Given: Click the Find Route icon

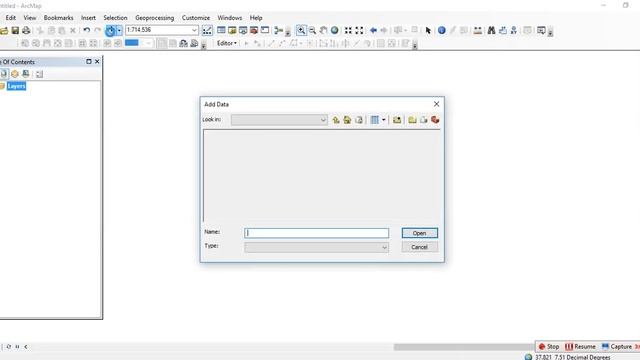Looking at the screenshot, I should (x=503, y=30).
